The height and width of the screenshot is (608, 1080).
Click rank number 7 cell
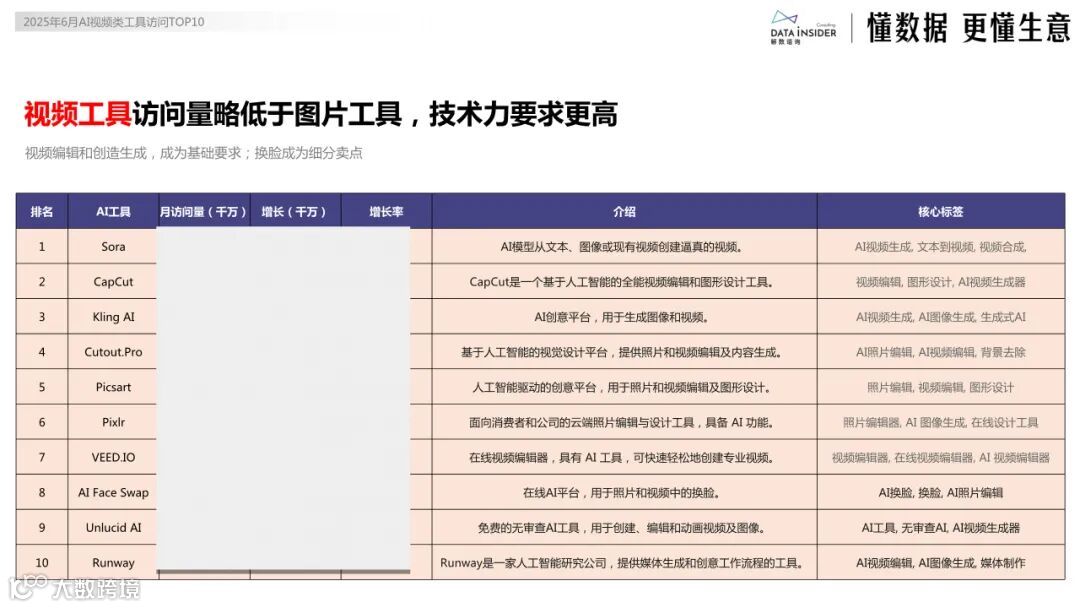click(42, 457)
